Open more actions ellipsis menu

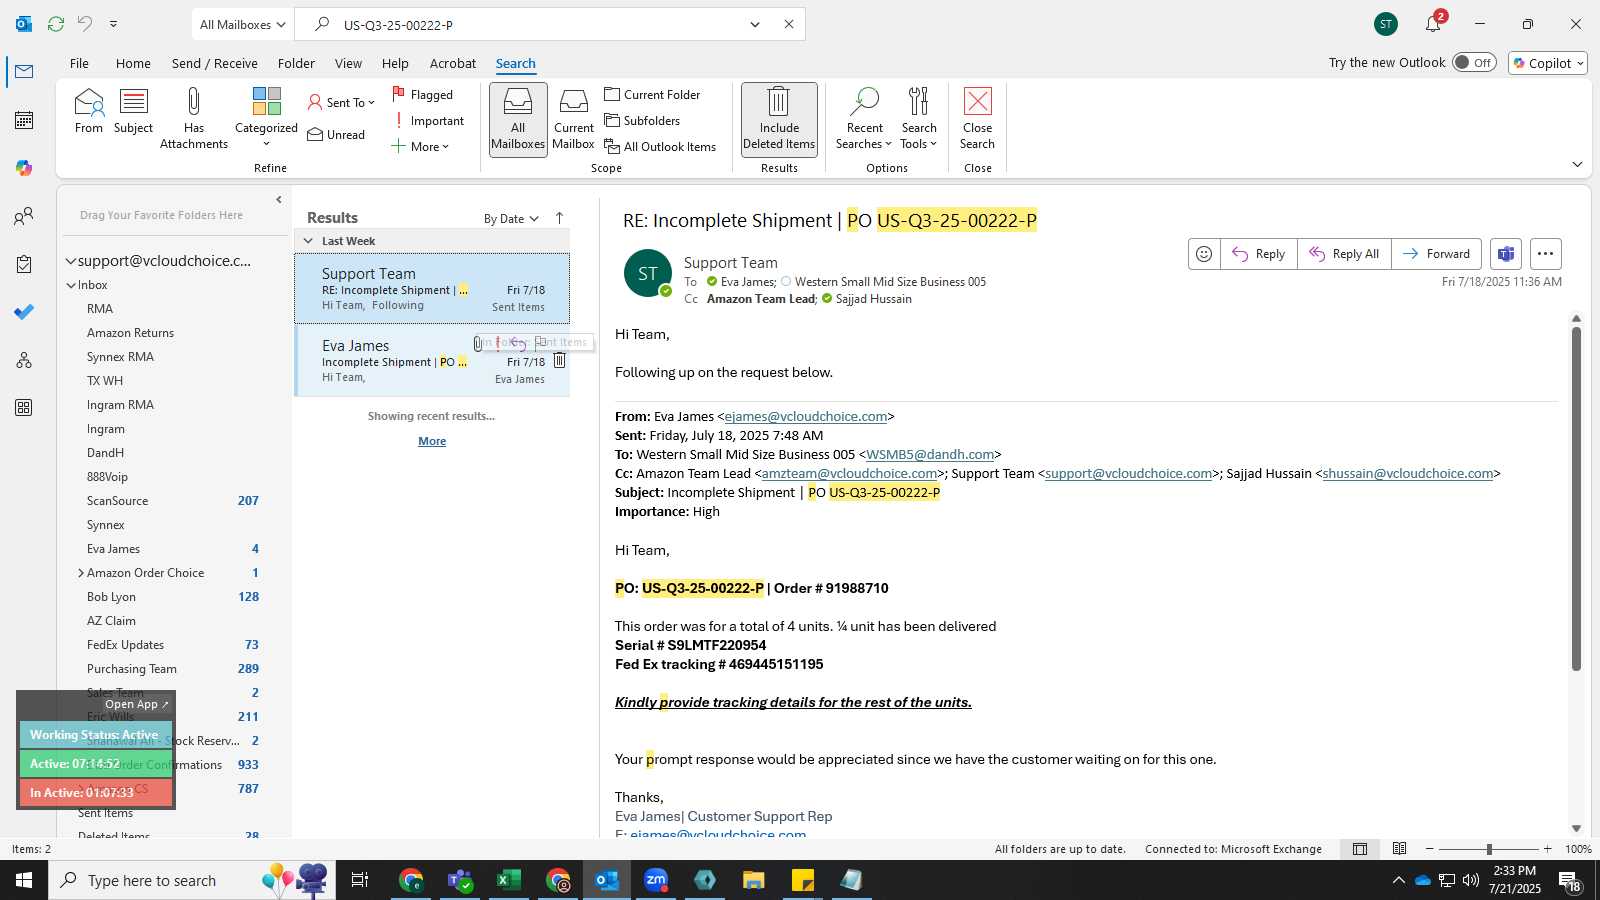[1545, 254]
